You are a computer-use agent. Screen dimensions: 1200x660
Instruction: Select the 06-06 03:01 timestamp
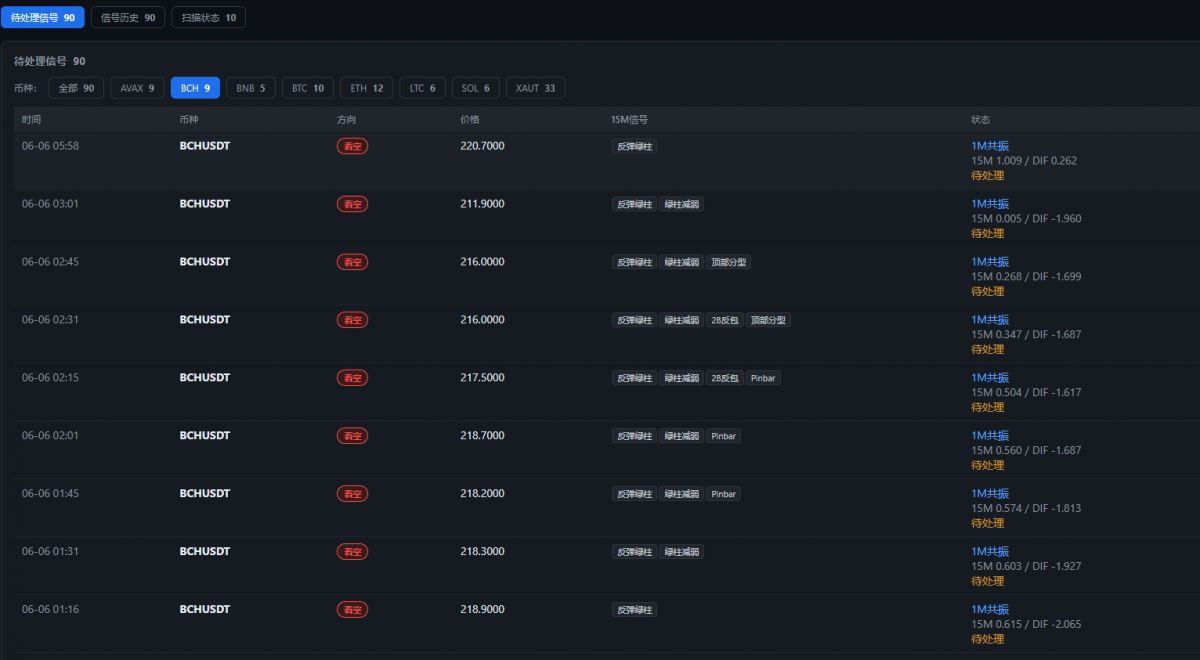coord(50,204)
